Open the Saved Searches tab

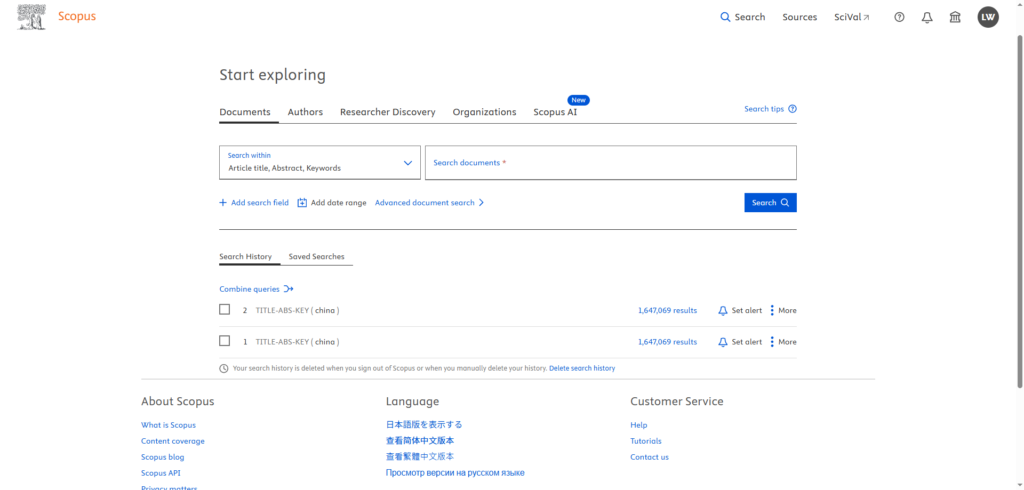pos(316,257)
